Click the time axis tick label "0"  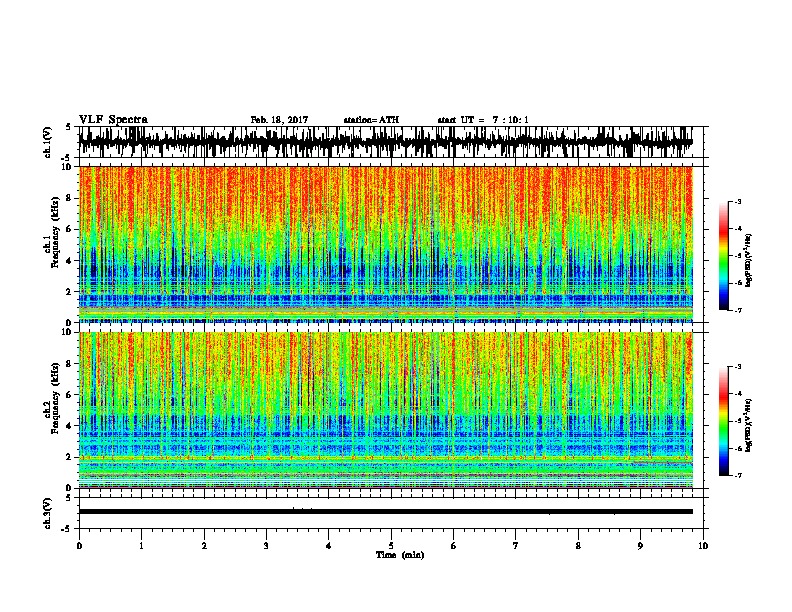(79, 546)
